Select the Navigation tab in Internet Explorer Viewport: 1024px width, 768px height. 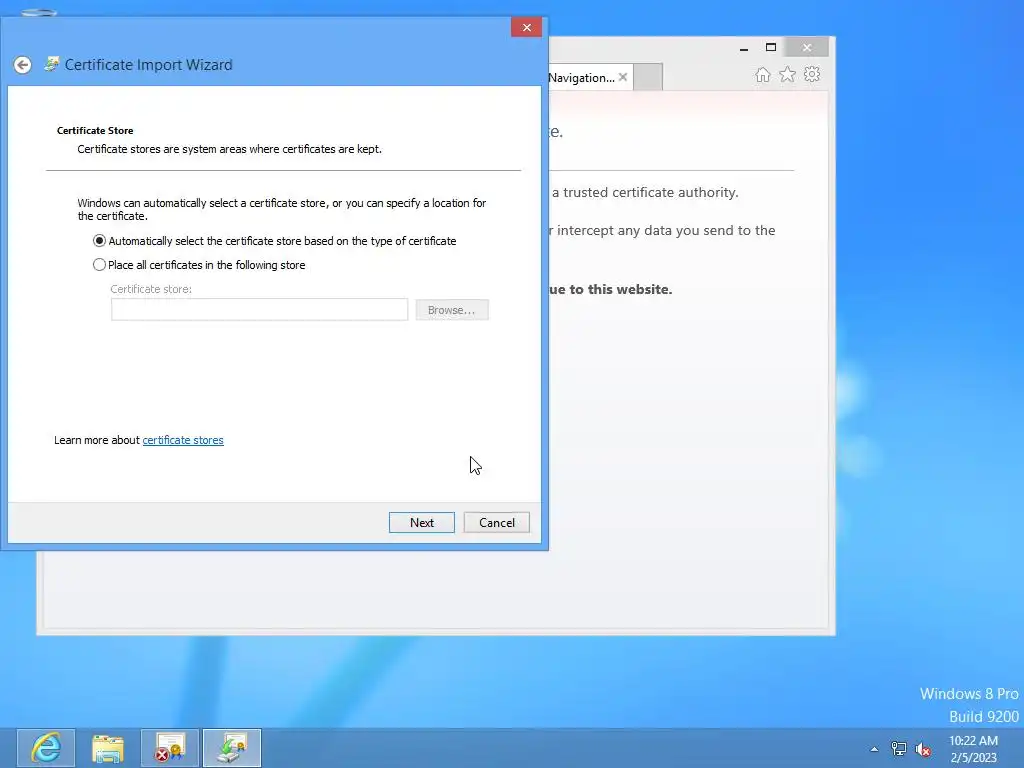[x=581, y=78]
